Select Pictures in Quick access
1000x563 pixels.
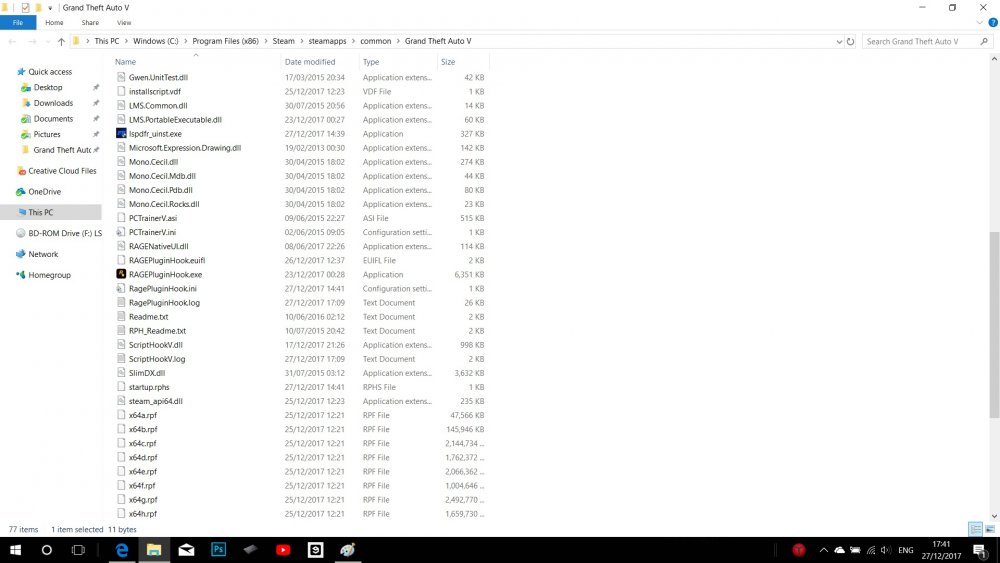[x=47, y=135]
